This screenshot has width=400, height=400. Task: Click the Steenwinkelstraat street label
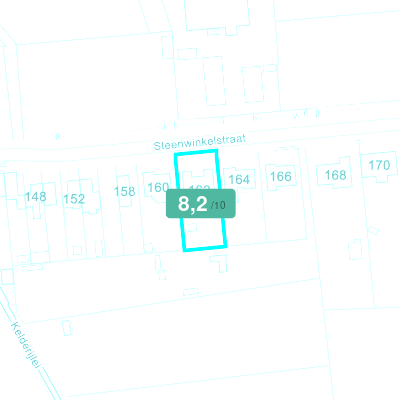(x=200, y=142)
